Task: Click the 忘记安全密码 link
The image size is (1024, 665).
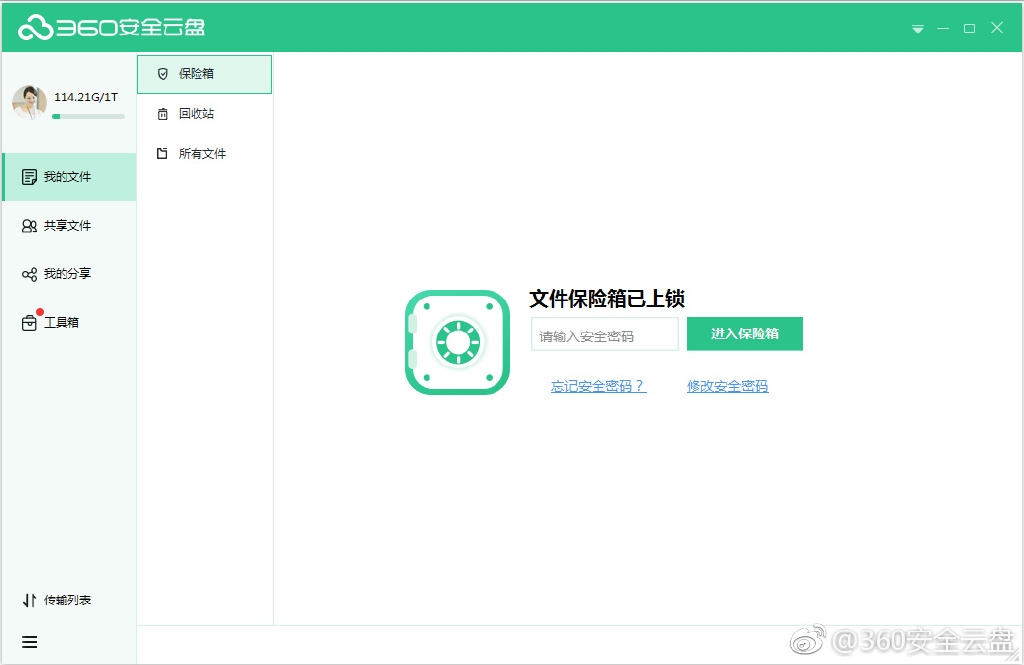Action: coord(598,386)
